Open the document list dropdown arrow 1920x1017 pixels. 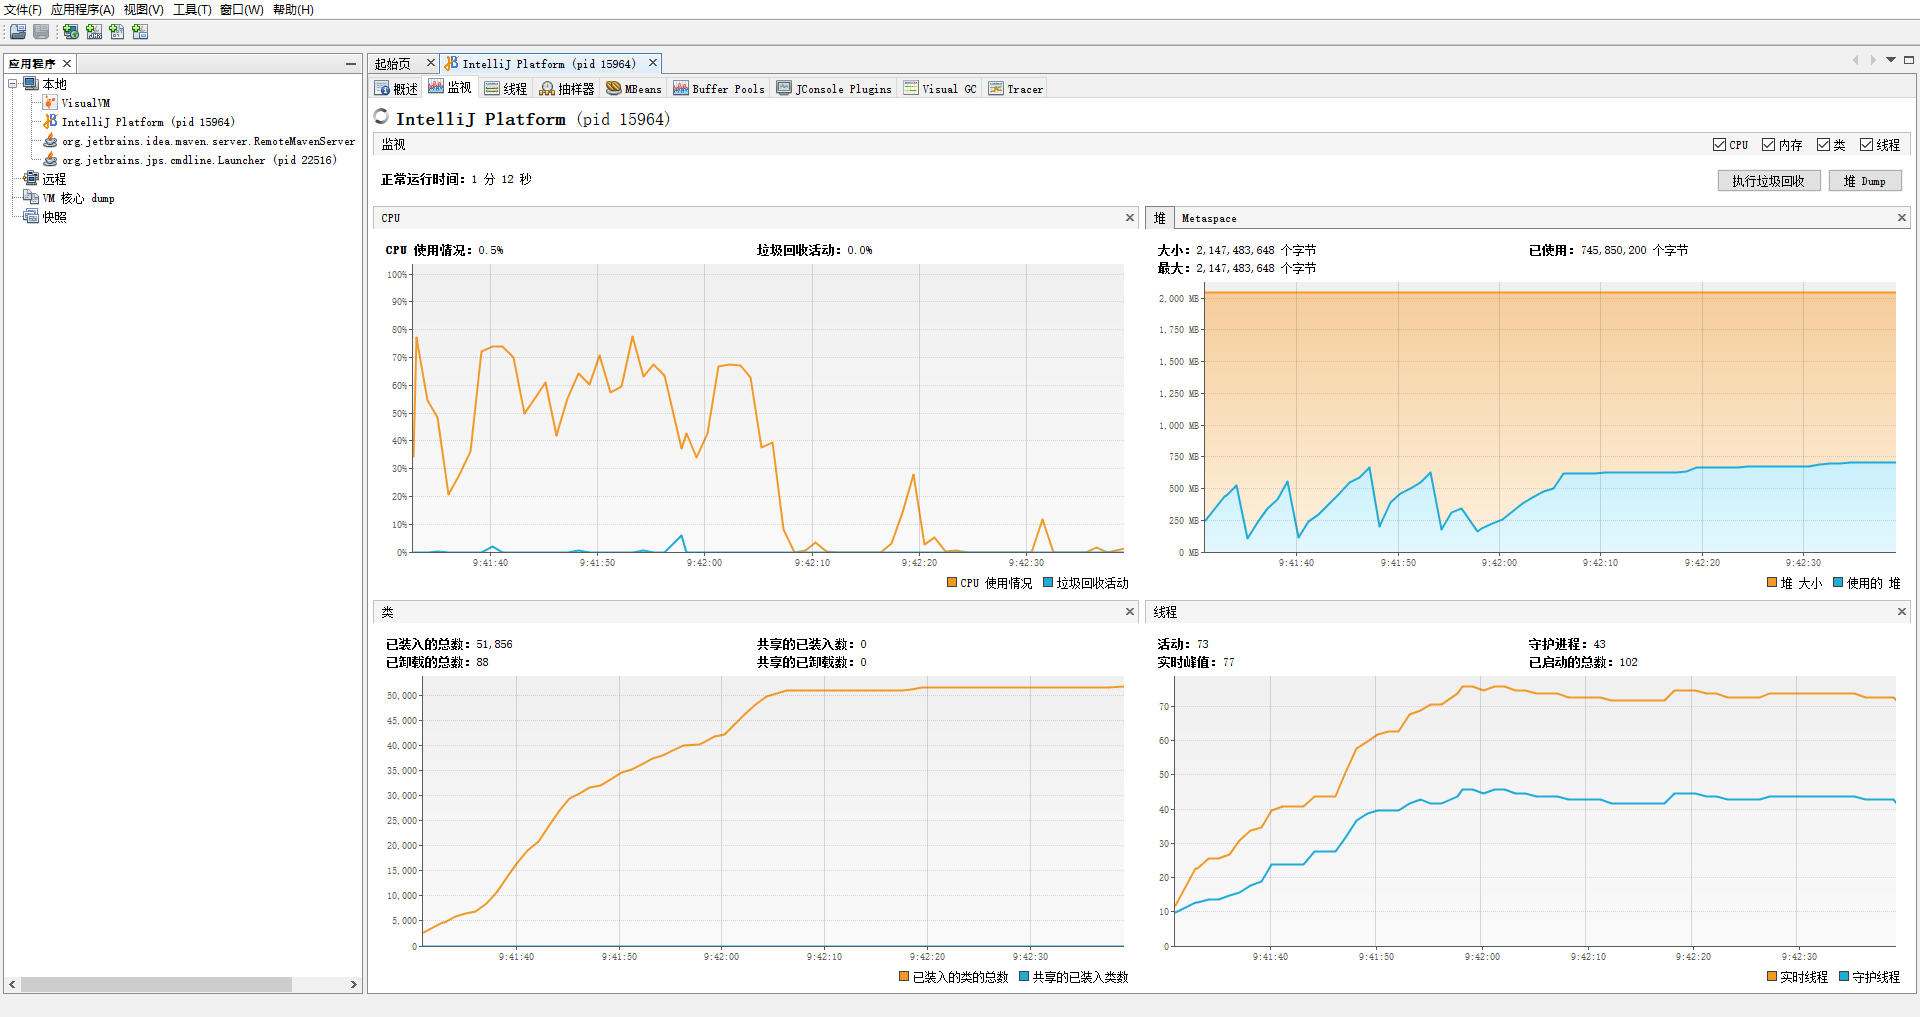(1891, 60)
